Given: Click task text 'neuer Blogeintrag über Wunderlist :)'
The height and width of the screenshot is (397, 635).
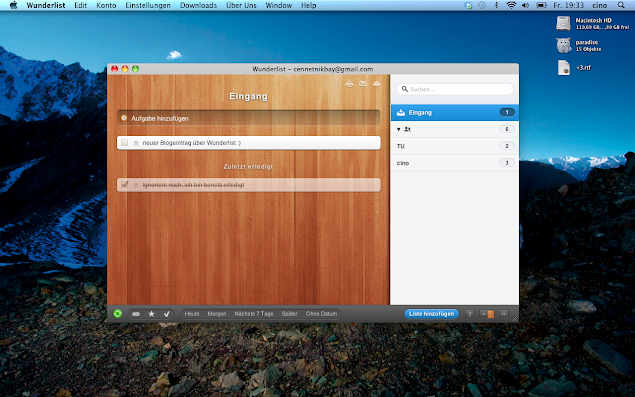Looking at the screenshot, I should 192,143.
